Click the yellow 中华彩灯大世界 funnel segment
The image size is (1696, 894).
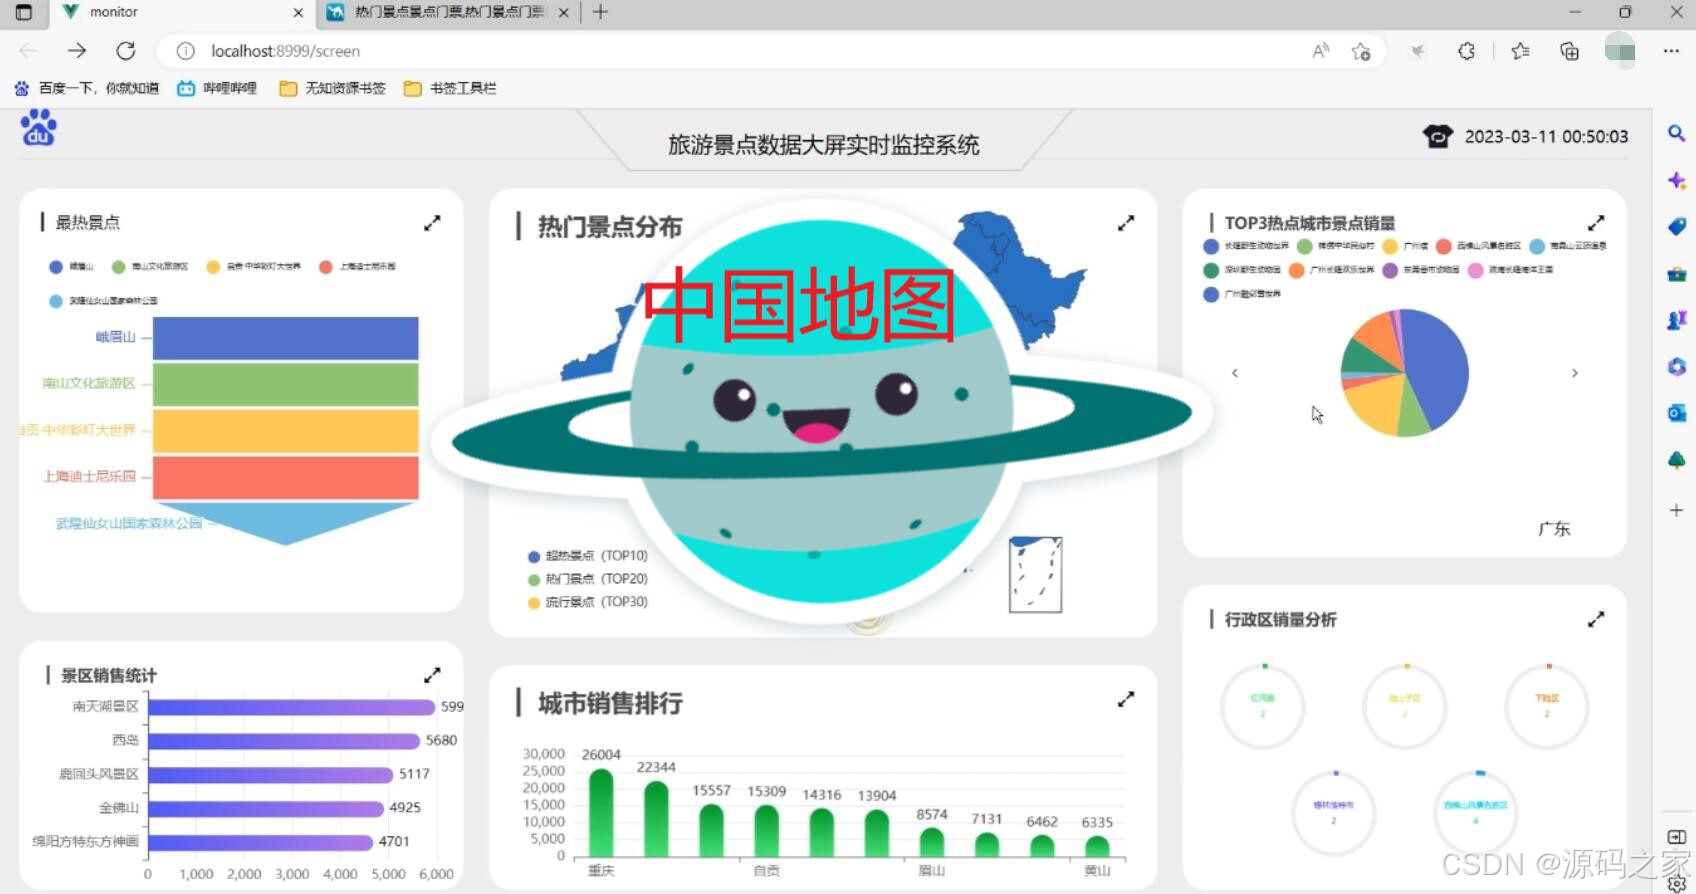pos(285,431)
